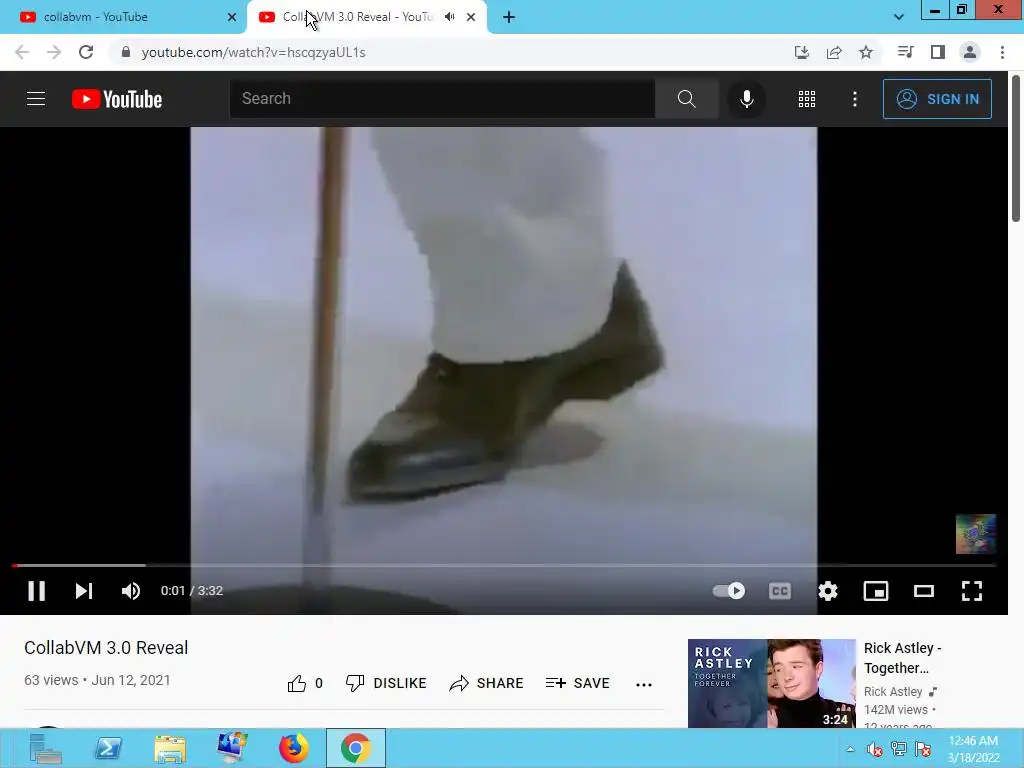Mute the tab via its audio icon
Image resolution: width=1024 pixels, height=768 pixels.
(449, 17)
